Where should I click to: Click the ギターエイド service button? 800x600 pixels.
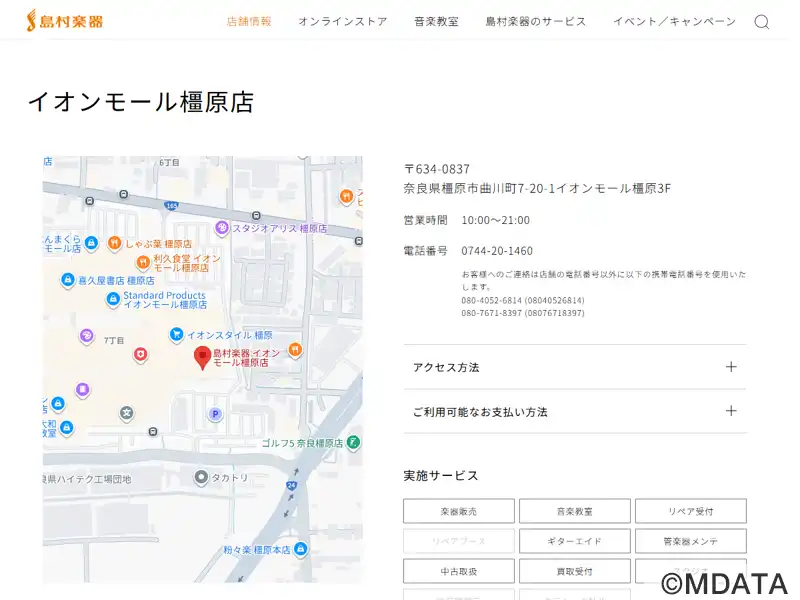575,541
